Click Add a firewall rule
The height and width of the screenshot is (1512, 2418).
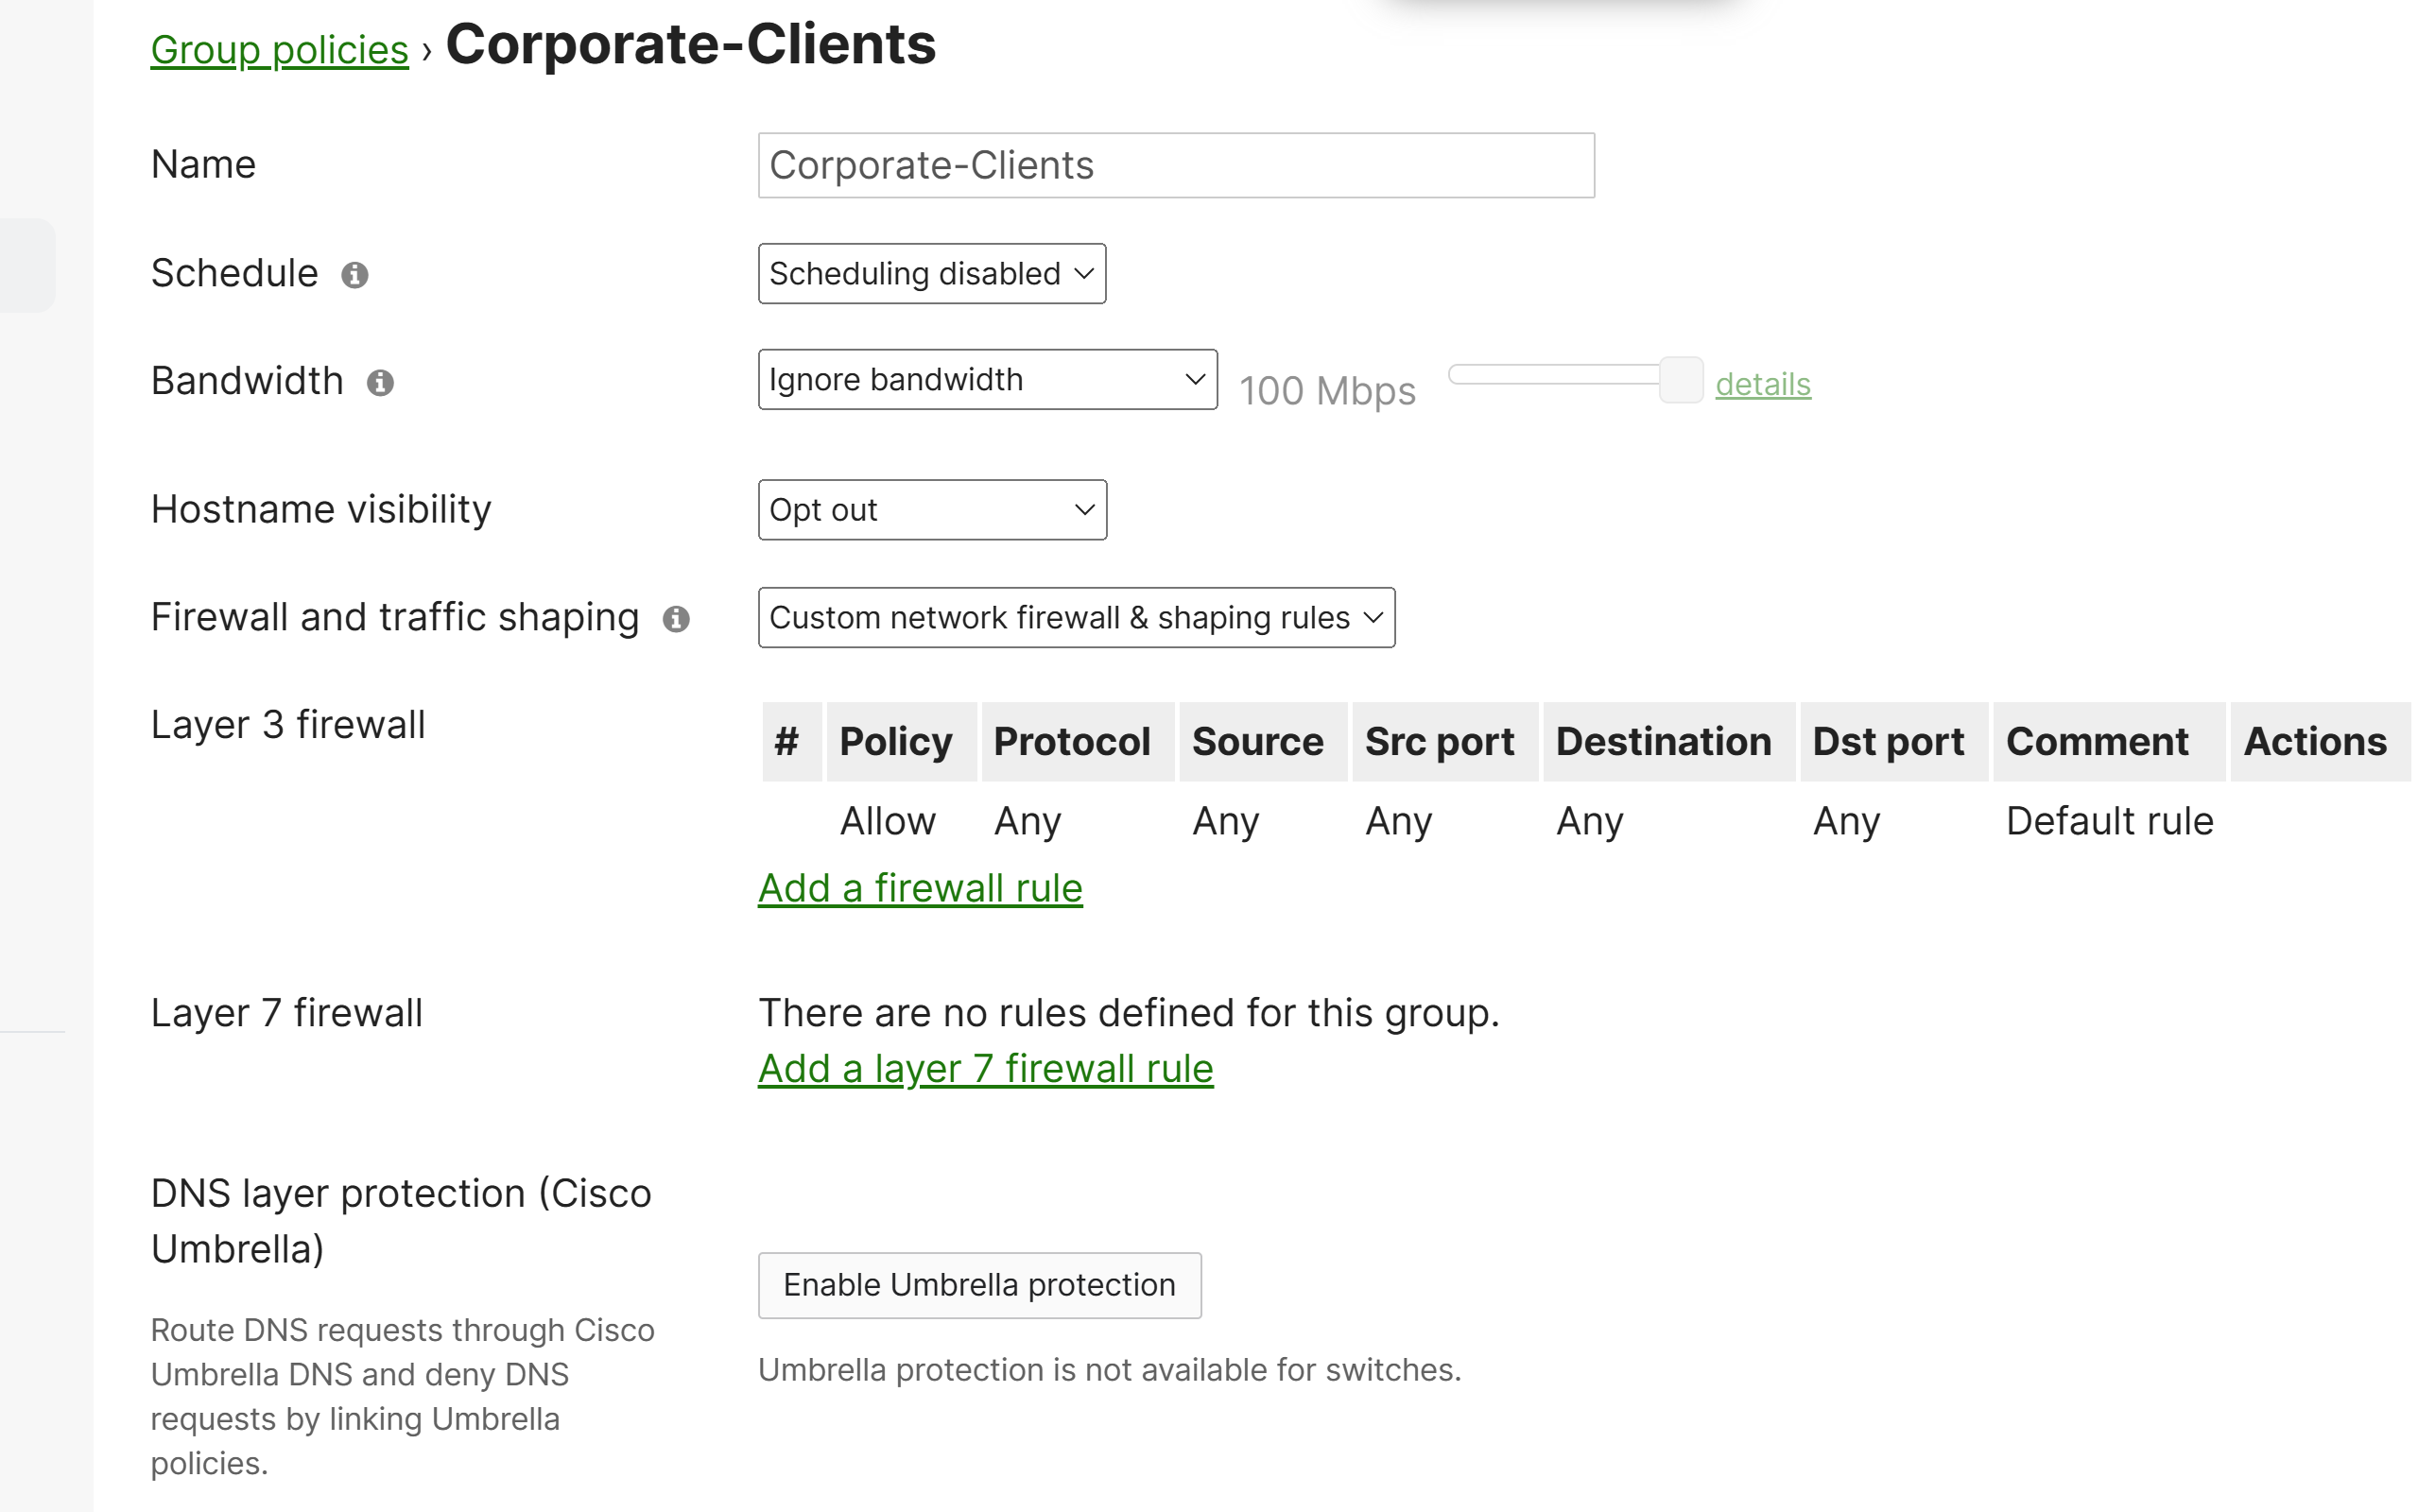[920, 888]
